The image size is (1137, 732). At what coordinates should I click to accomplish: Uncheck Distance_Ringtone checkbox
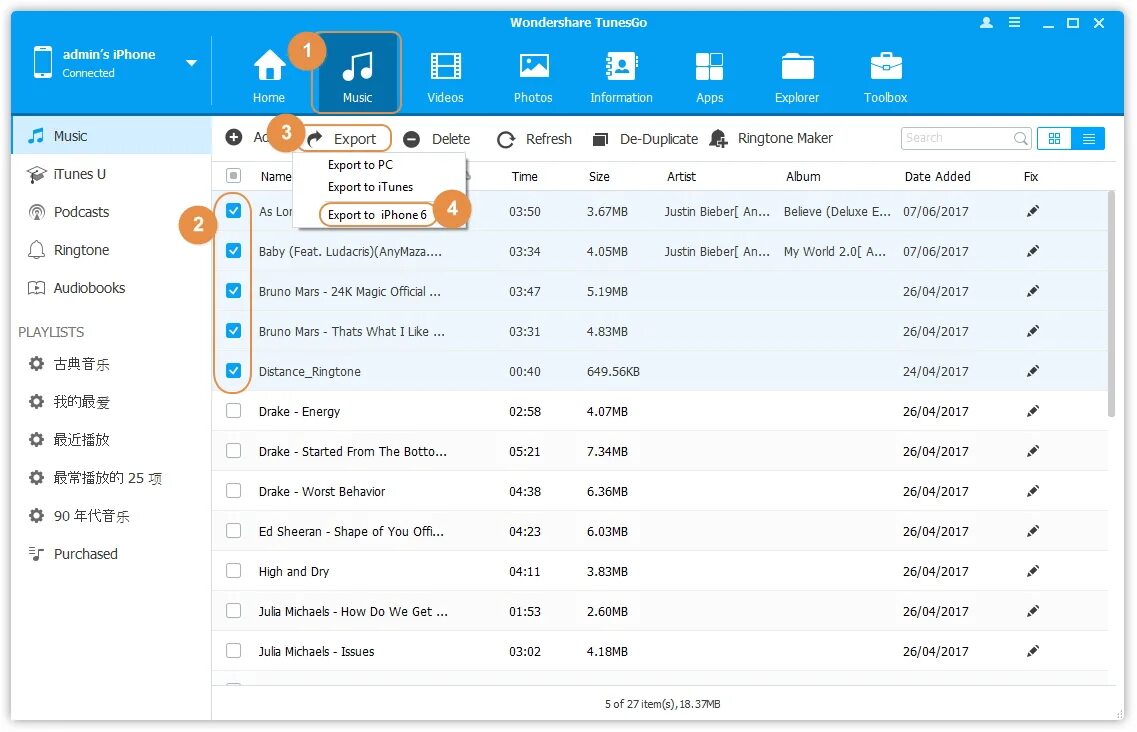(233, 371)
